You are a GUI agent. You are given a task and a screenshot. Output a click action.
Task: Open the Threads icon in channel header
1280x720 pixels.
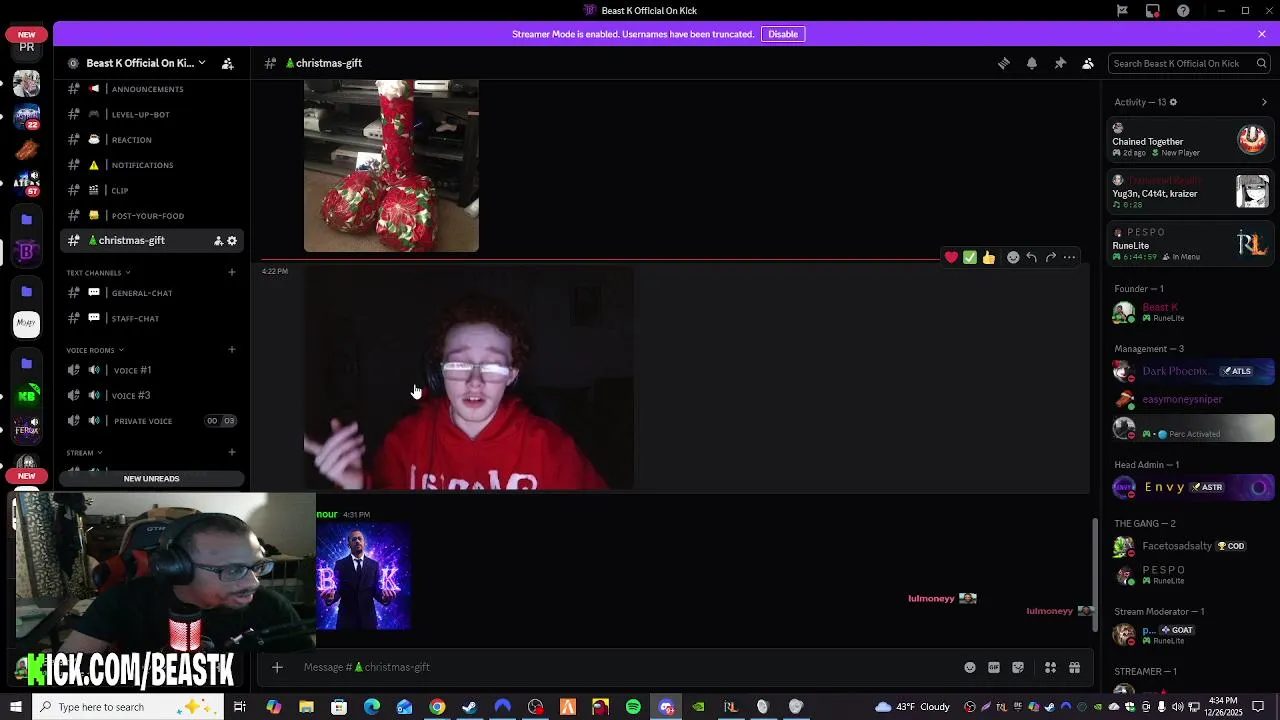[x=1004, y=63]
